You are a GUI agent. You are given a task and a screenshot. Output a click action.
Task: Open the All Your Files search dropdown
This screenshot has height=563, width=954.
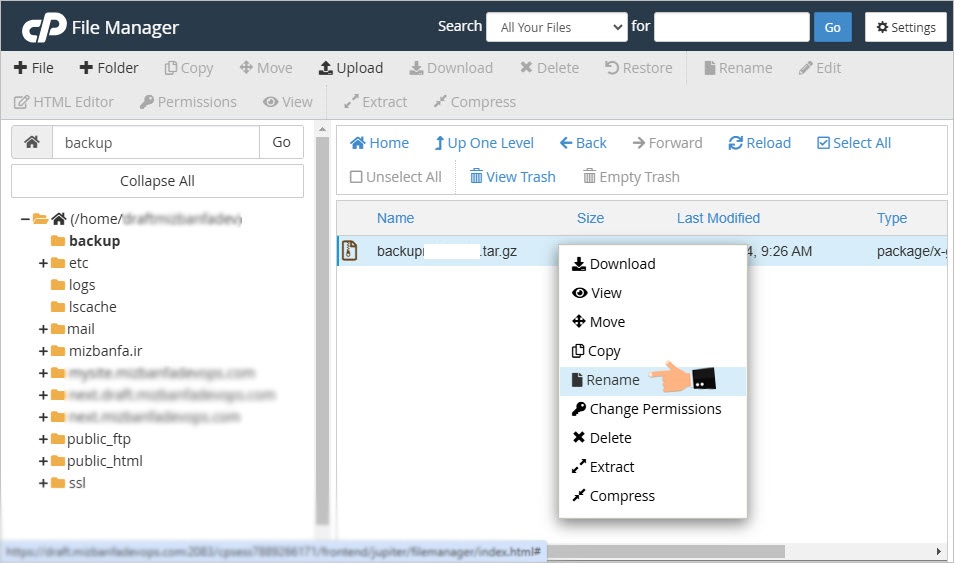coord(556,27)
